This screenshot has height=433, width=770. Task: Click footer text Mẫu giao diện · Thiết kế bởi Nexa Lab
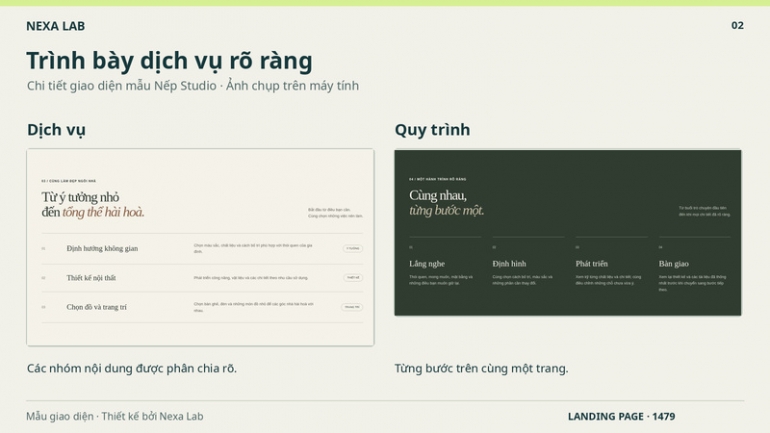pyautogui.click(x=115, y=416)
